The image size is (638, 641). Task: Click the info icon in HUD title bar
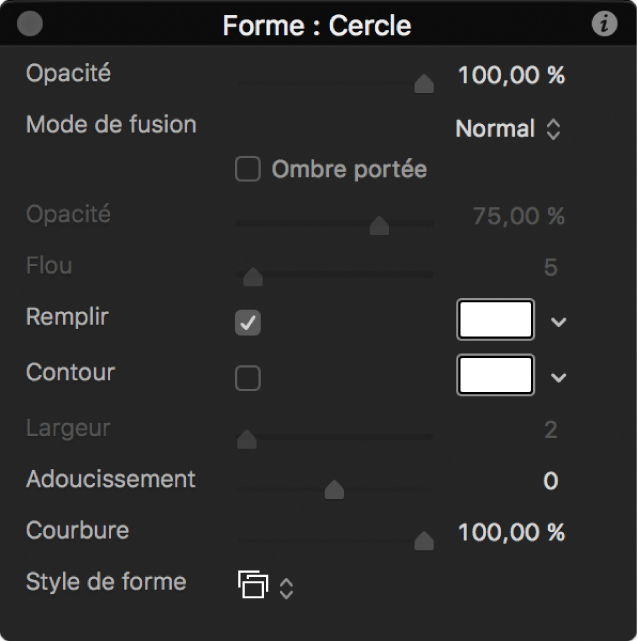(604, 24)
